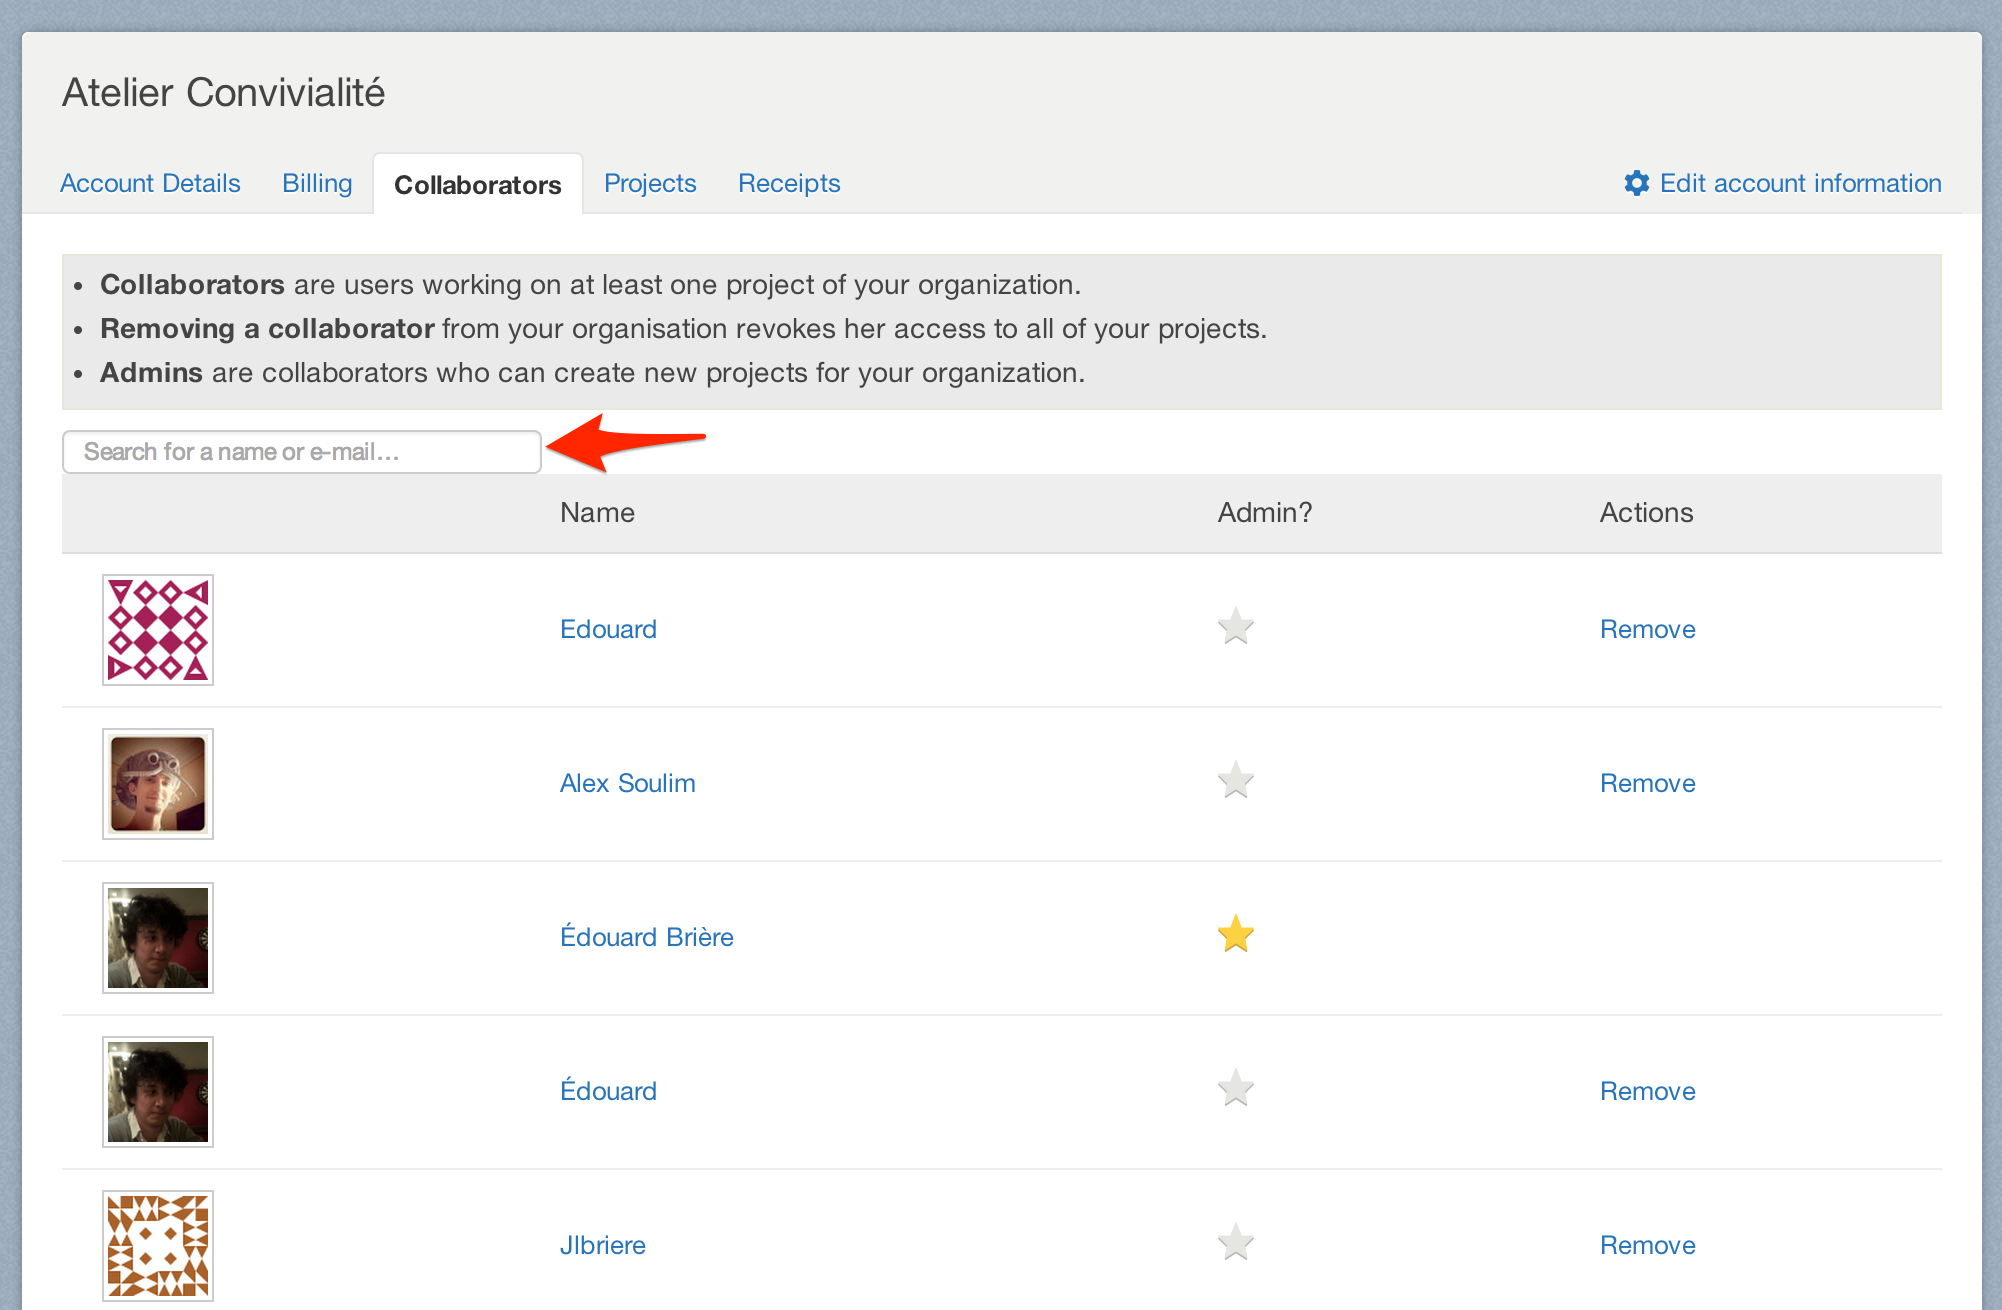Focus the name or e-mail search field
The width and height of the screenshot is (2002, 1310).
tap(301, 452)
